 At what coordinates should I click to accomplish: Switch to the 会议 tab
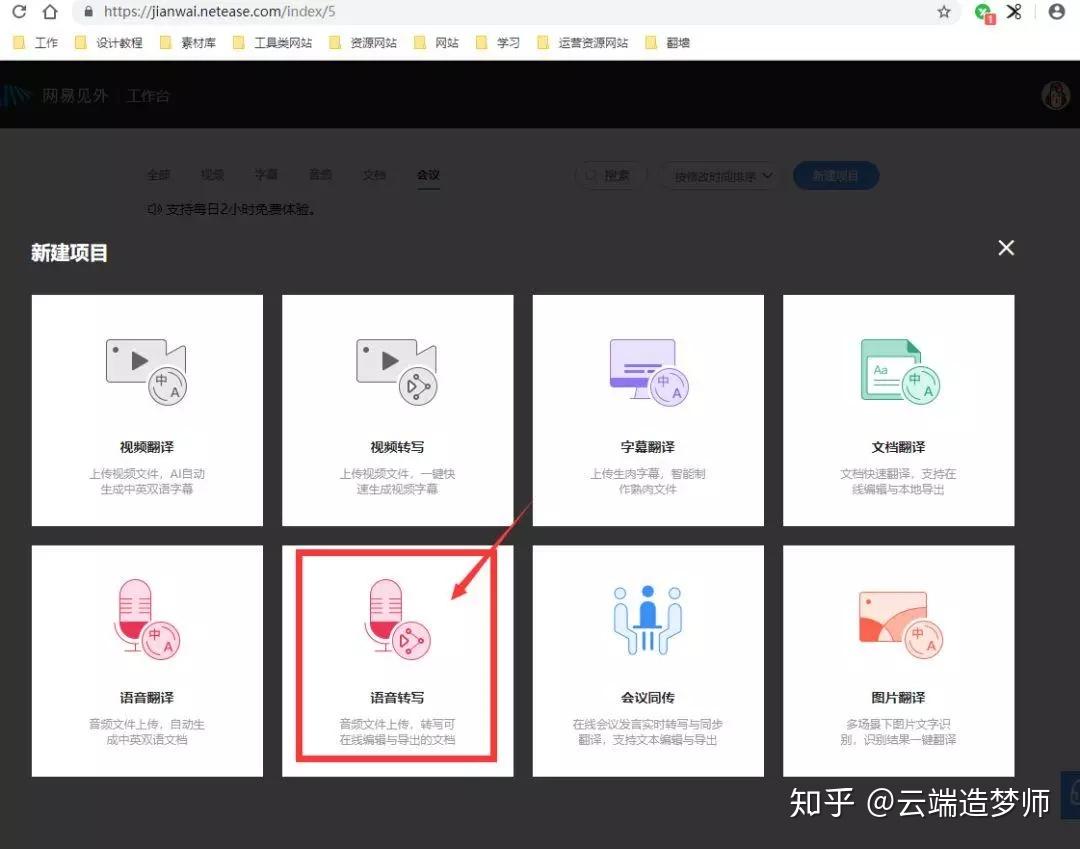[x=428, y=175]
